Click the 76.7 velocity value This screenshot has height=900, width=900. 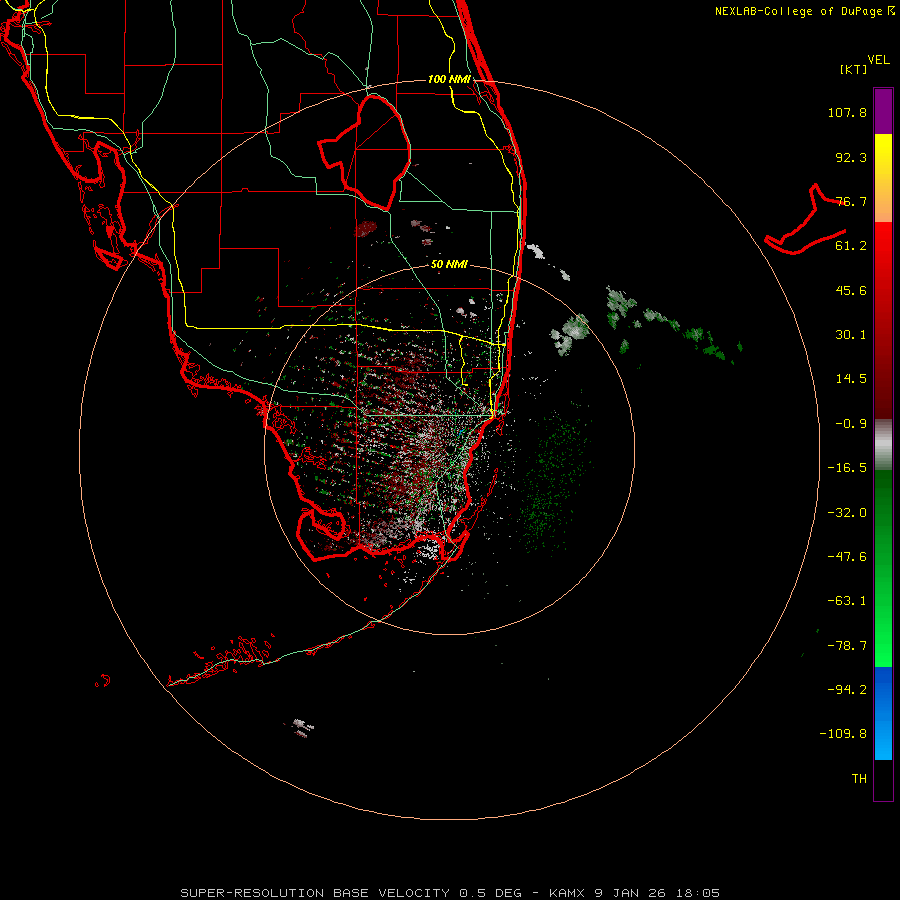(851, 201)
